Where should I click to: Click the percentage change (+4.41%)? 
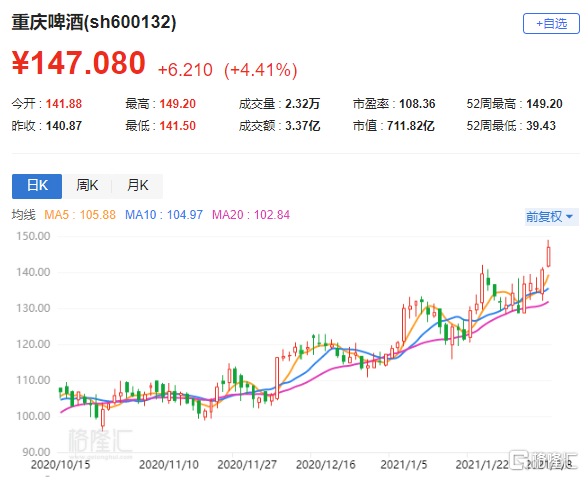tap(261, 70)
